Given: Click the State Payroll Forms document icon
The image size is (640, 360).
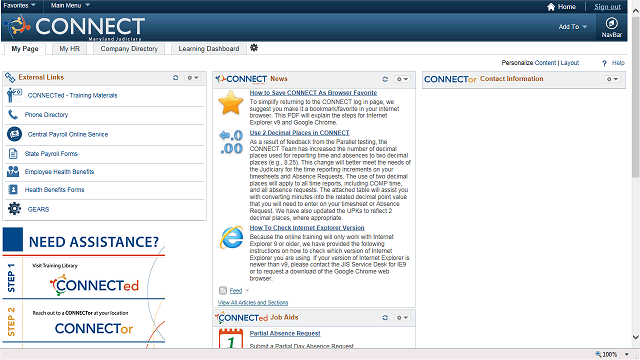Looking at the screenshot, I should pyautogui.click(x=13, y=153).
